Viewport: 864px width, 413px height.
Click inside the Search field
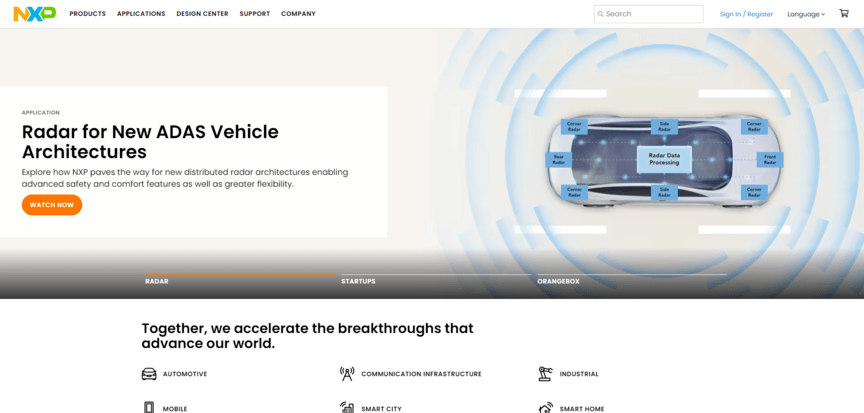coord(649,14)
